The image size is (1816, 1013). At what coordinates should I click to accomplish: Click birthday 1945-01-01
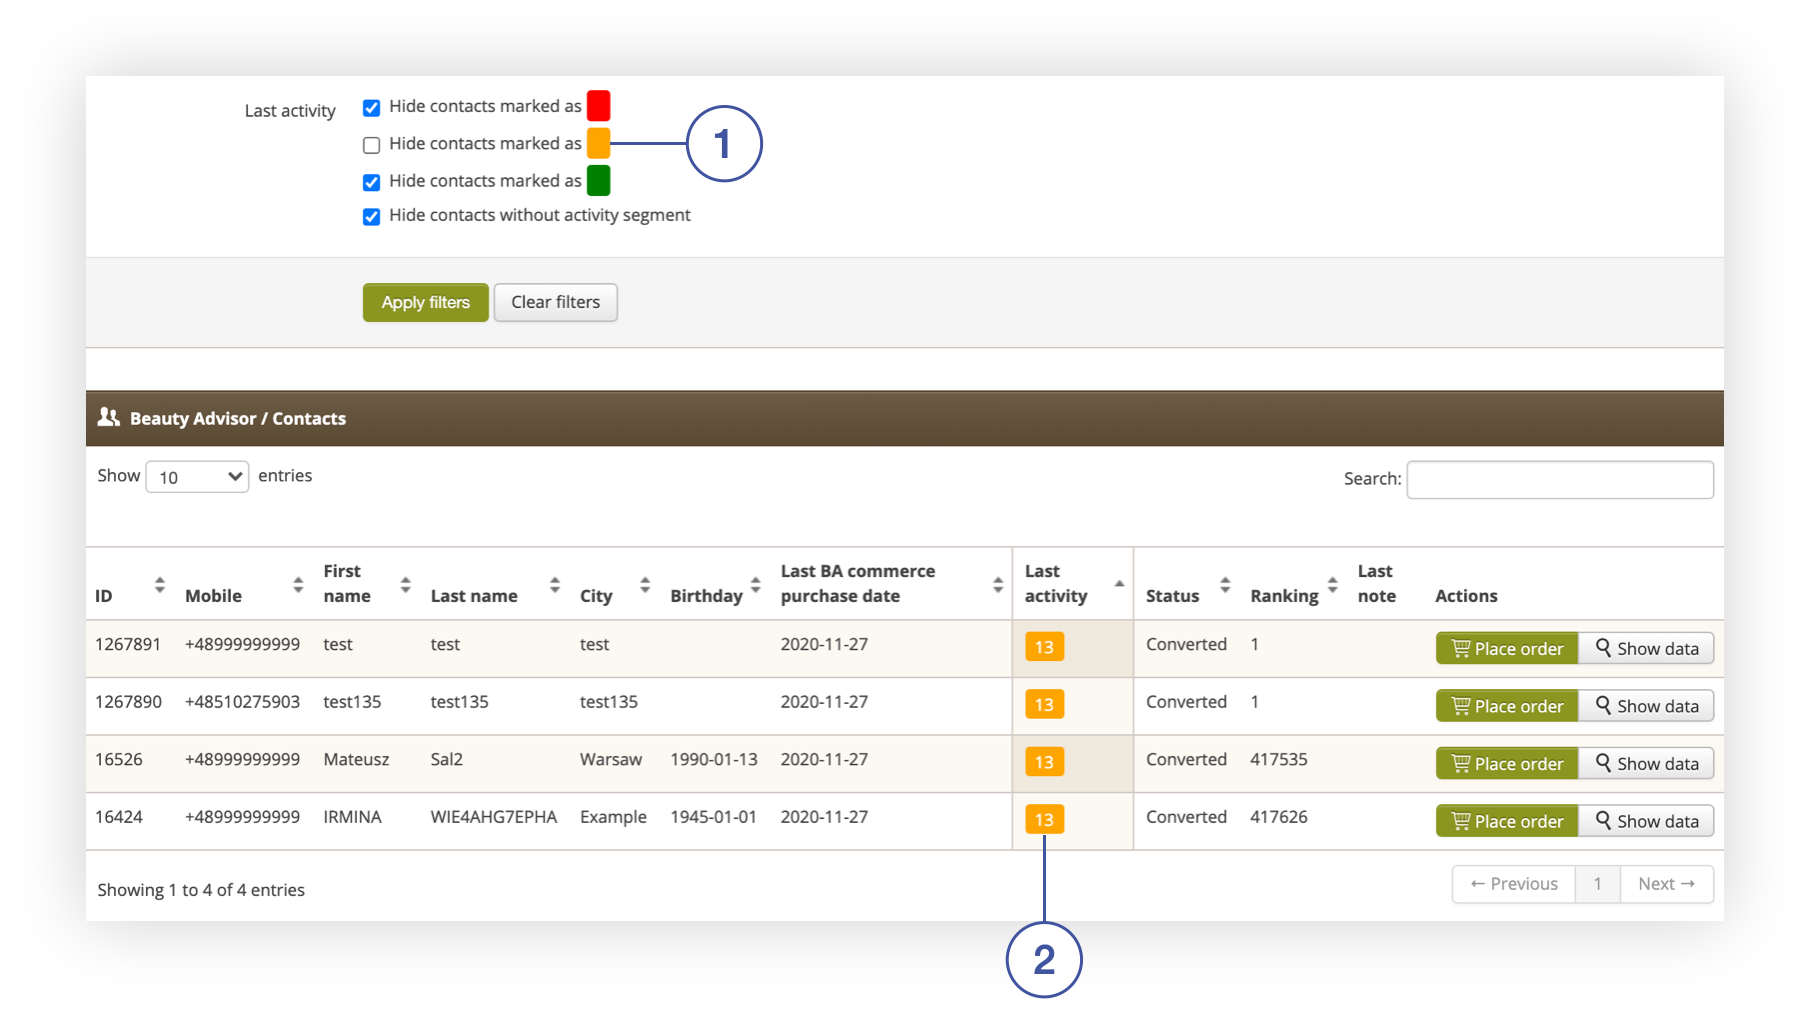click(714, 817)
